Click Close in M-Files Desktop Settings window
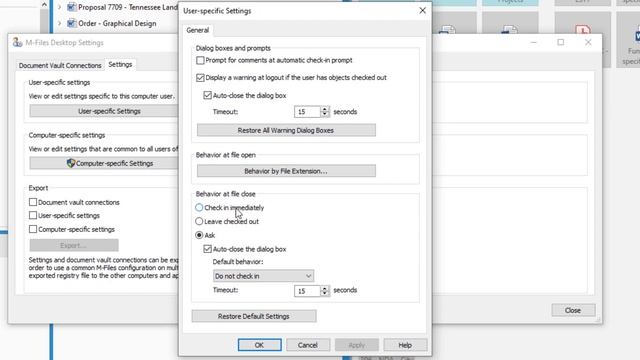 pyautogui.click(x=573, y=311)
